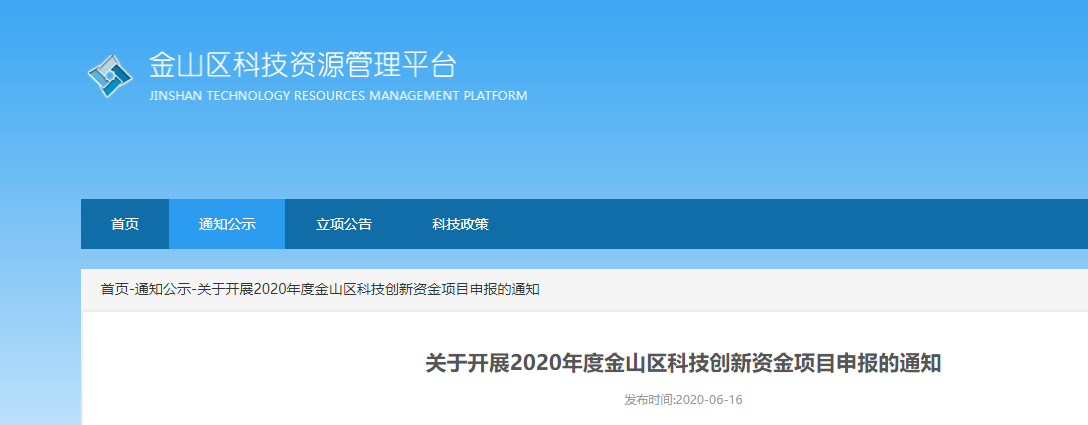The image size is (1088, 425).
Task: Go to the 科技政策 tab
Action: coord(460,224)
